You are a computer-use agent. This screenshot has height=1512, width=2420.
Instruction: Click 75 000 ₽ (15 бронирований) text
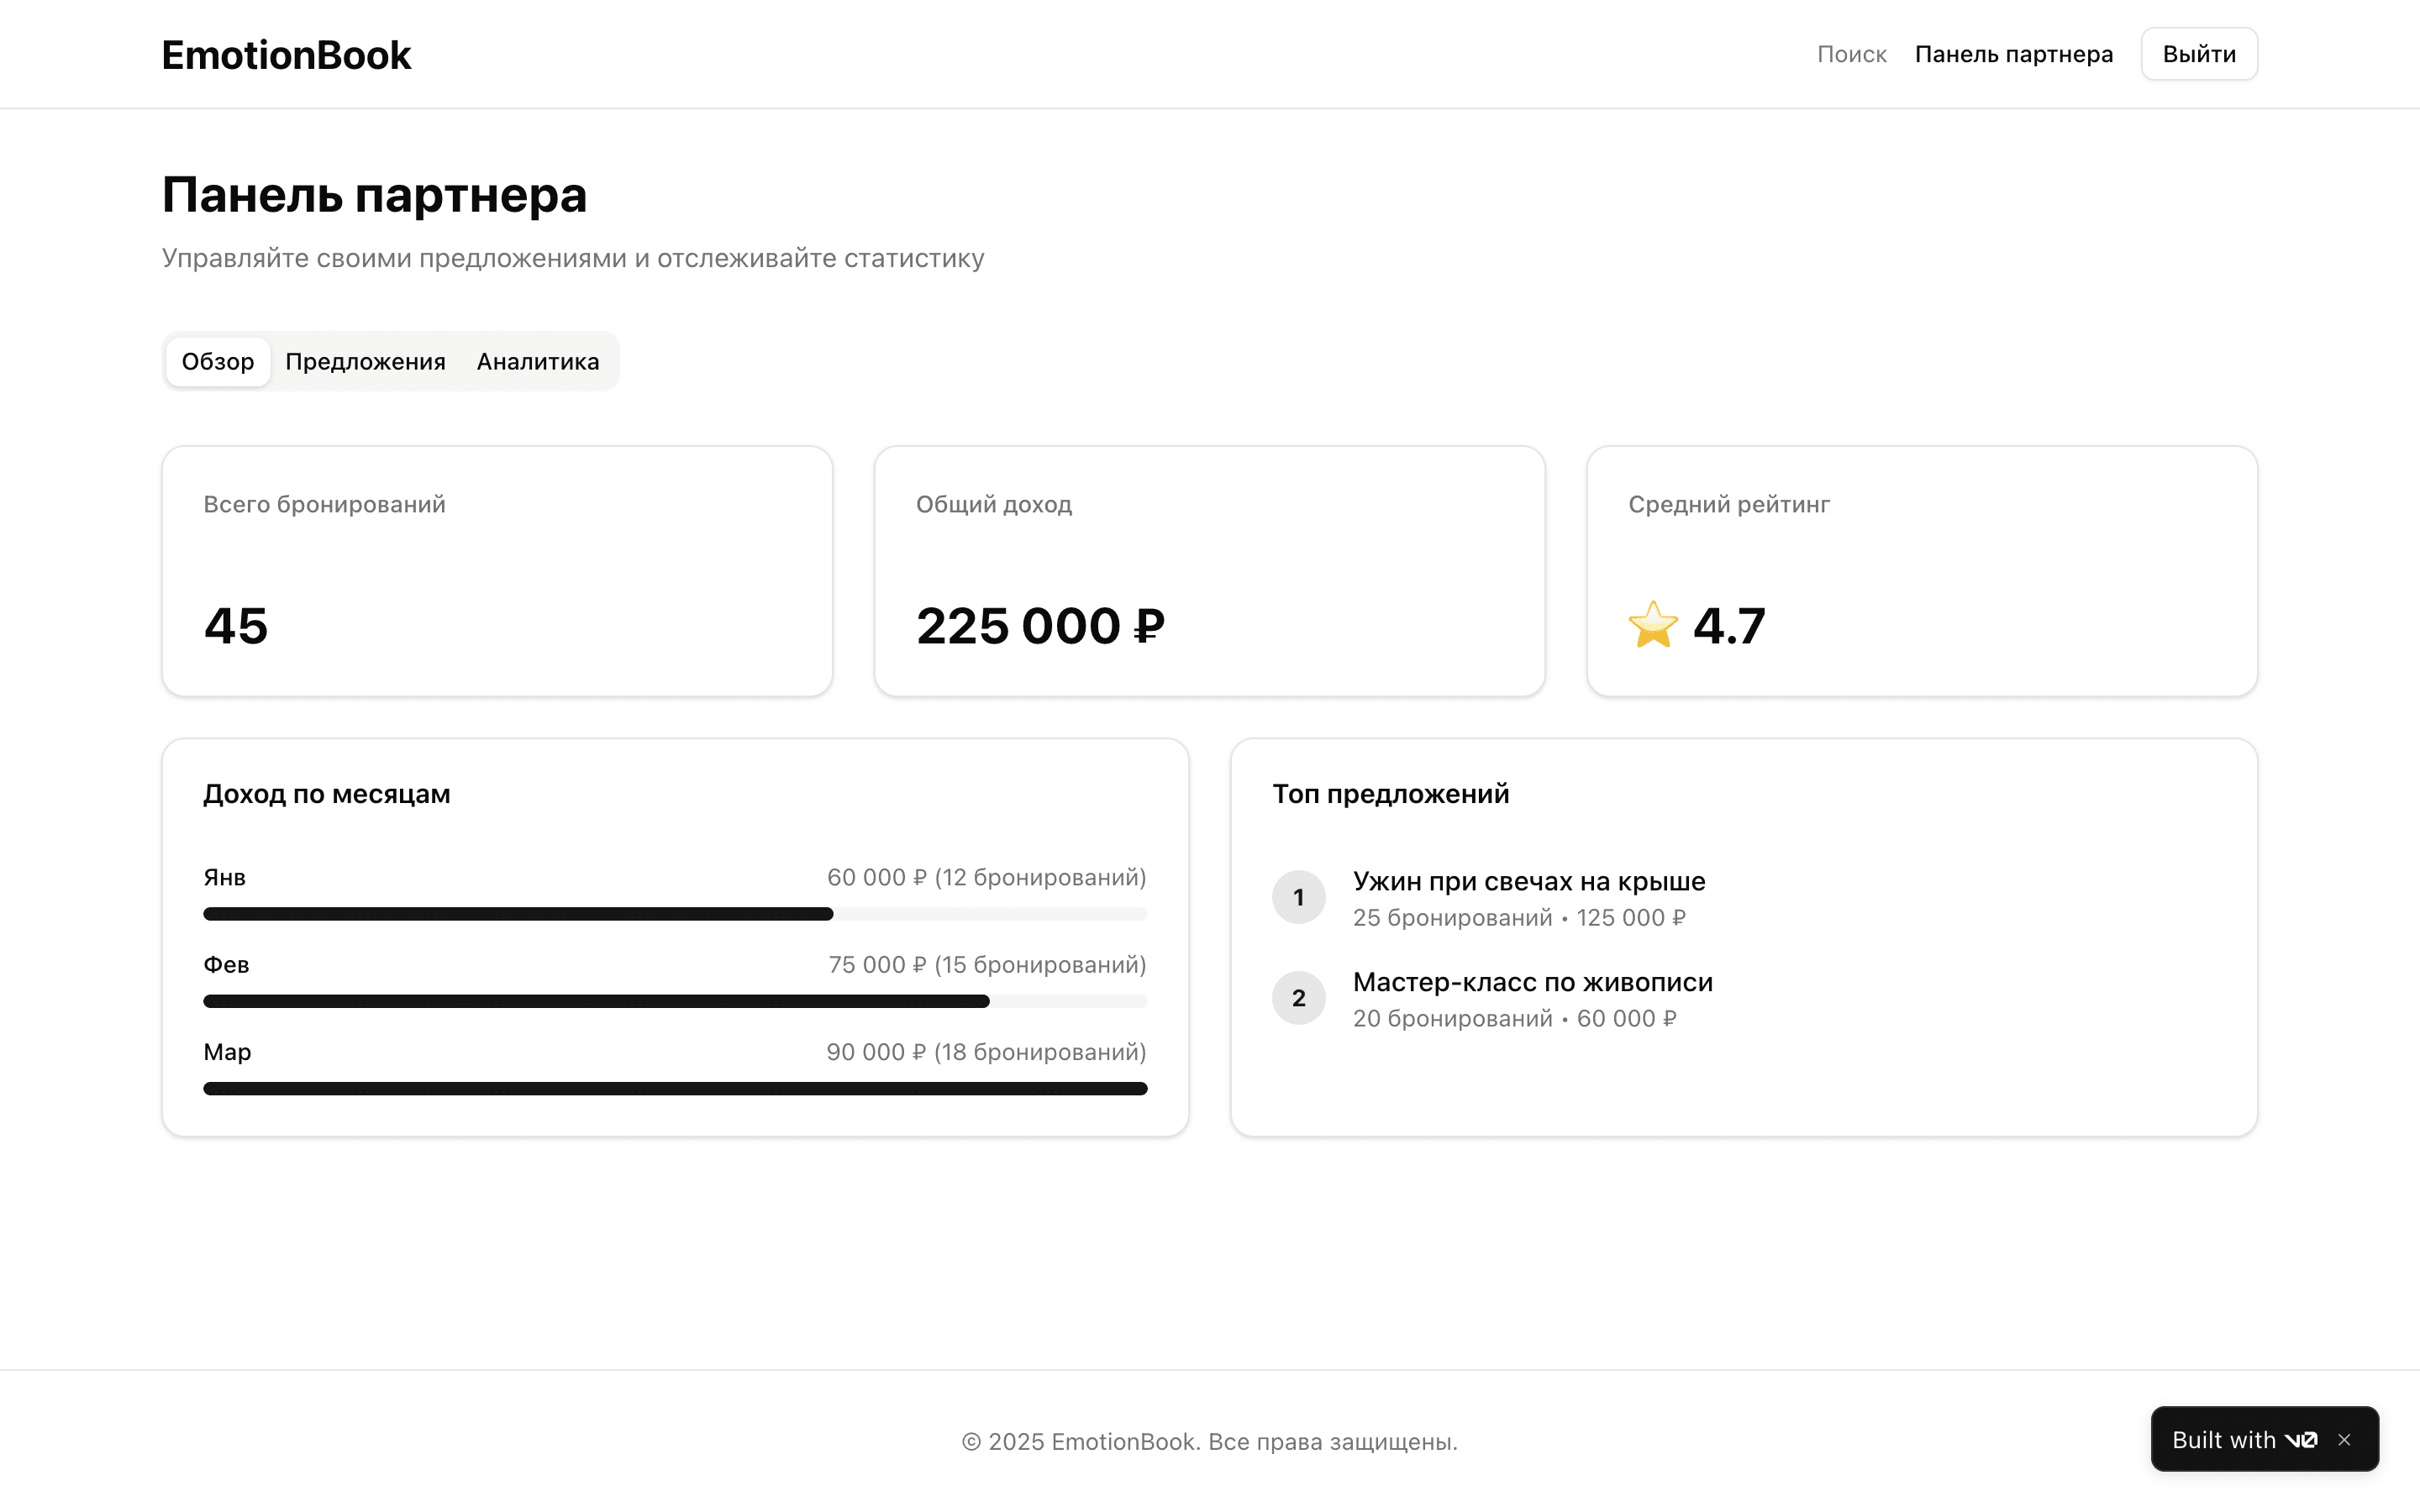pos(987,964)
